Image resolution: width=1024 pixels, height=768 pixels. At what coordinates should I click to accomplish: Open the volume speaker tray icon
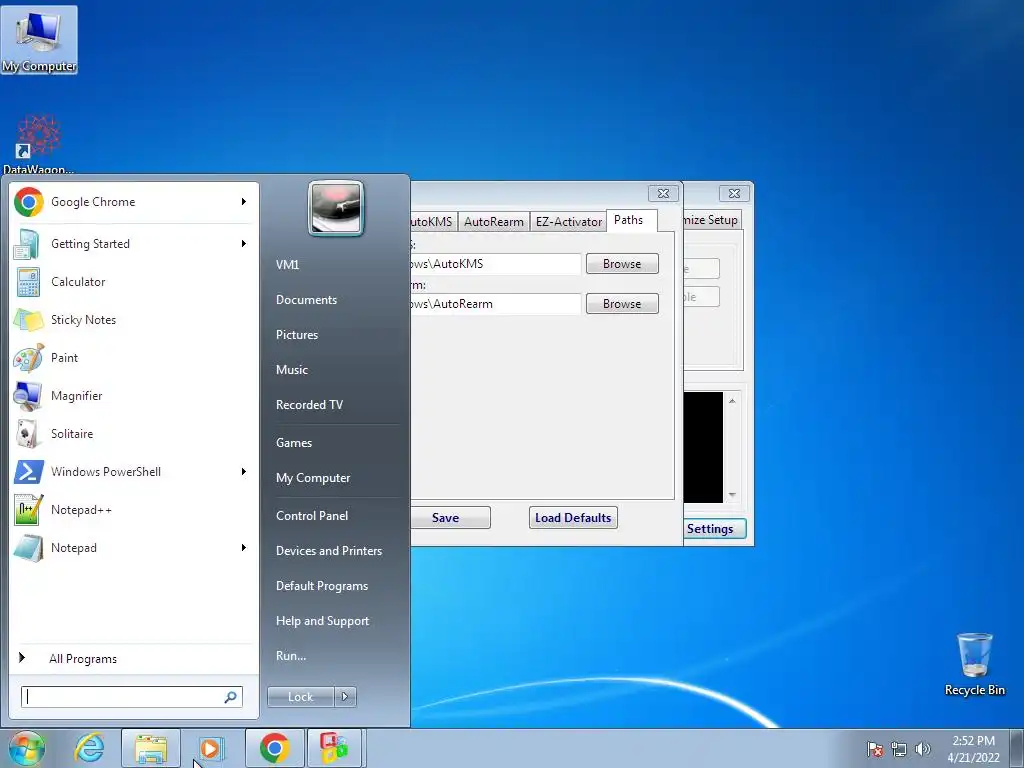point(923,749)
